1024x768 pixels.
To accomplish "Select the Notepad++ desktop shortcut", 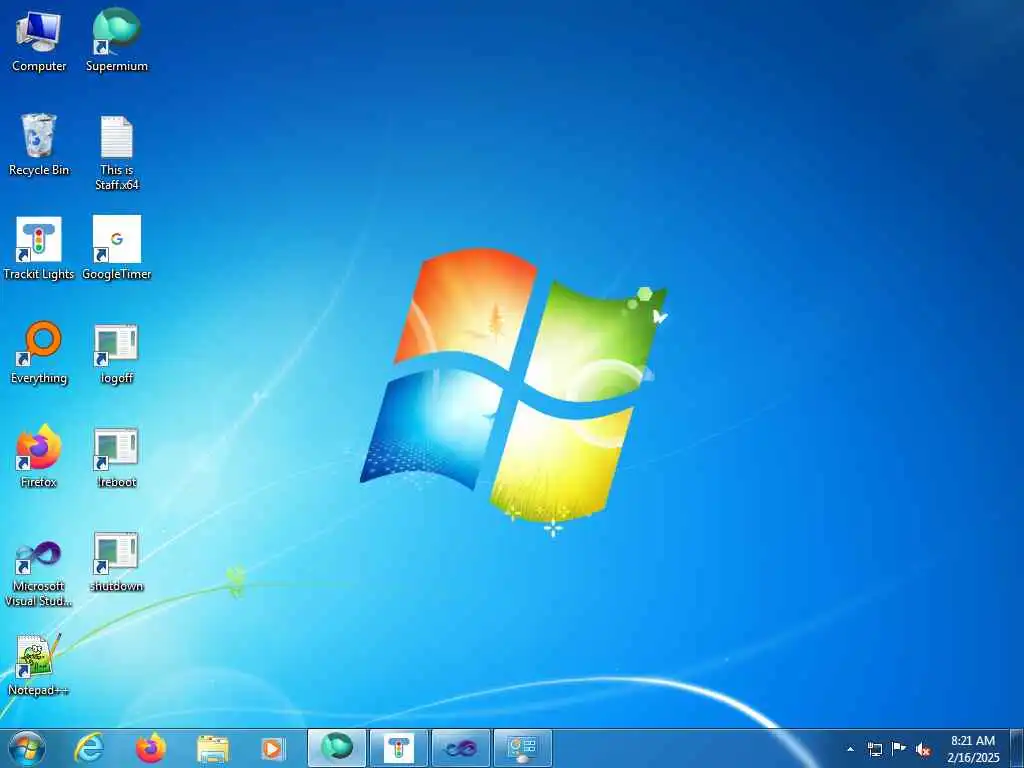I will [39, 665].
